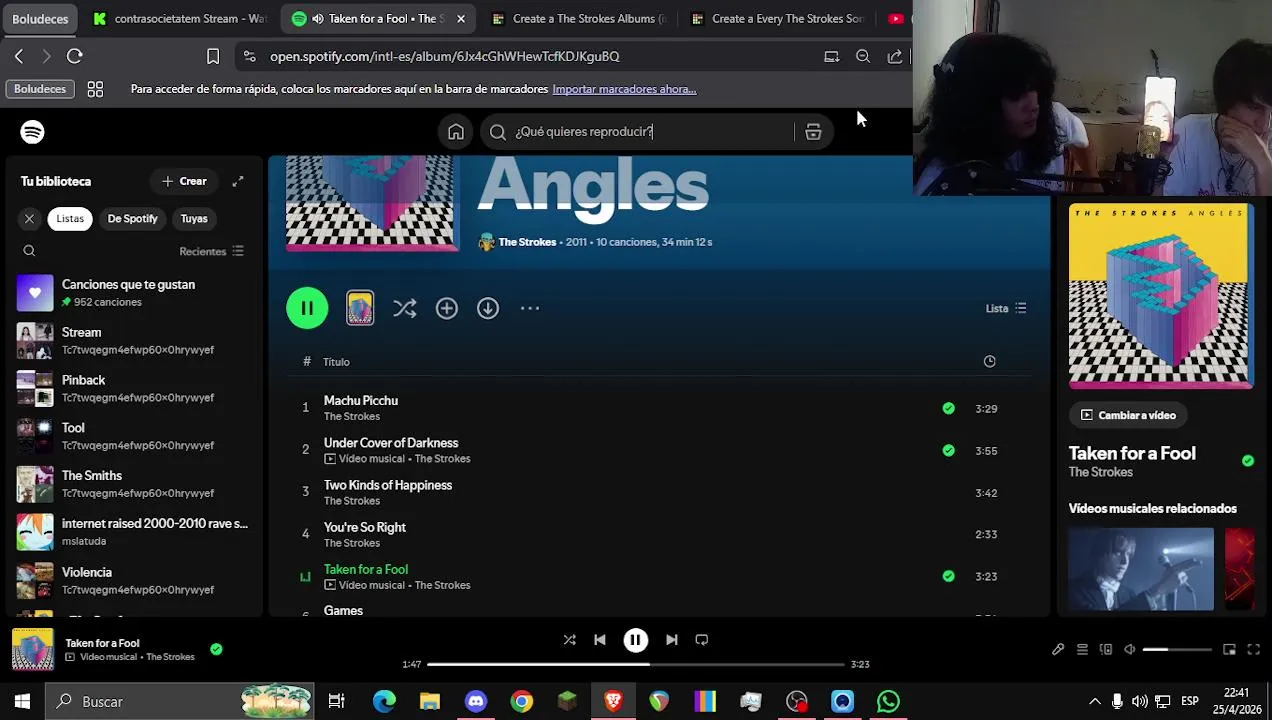Open the Recientes sort dropdown in library
Image resolution: width=1272 pixels, height=720 pixels.
(211, 251)
